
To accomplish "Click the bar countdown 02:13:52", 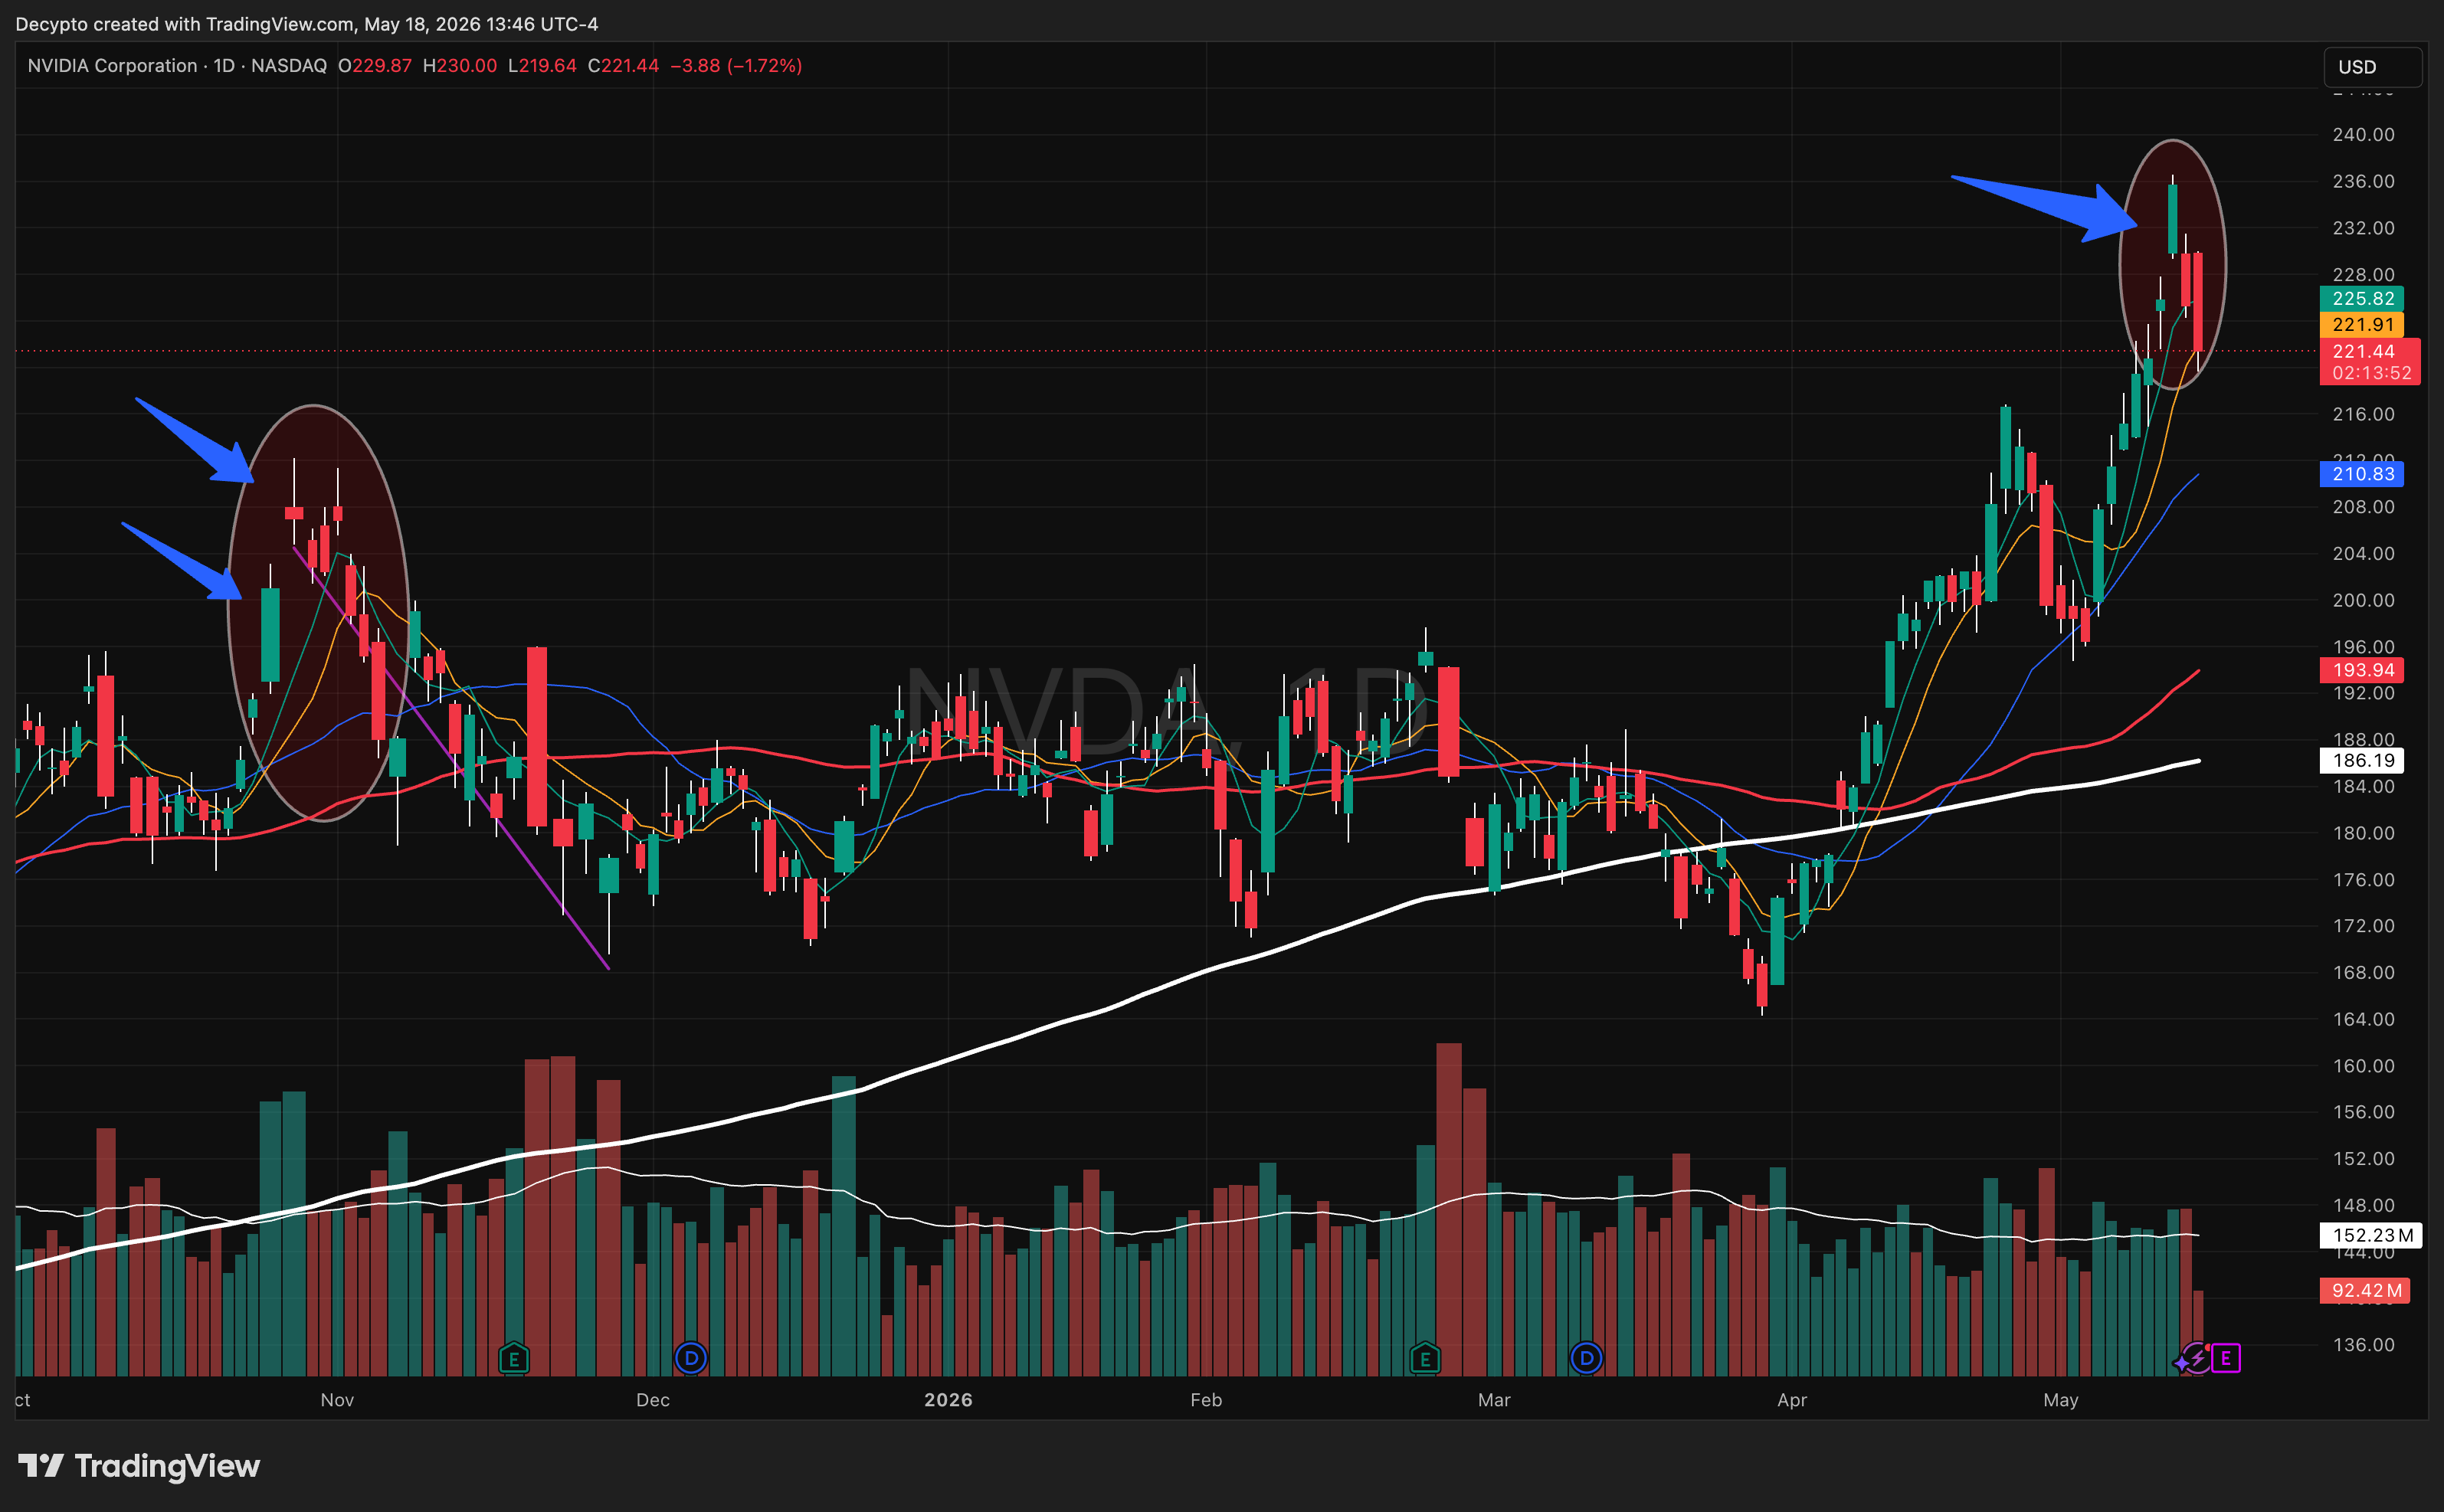I will coord(2371,373).
